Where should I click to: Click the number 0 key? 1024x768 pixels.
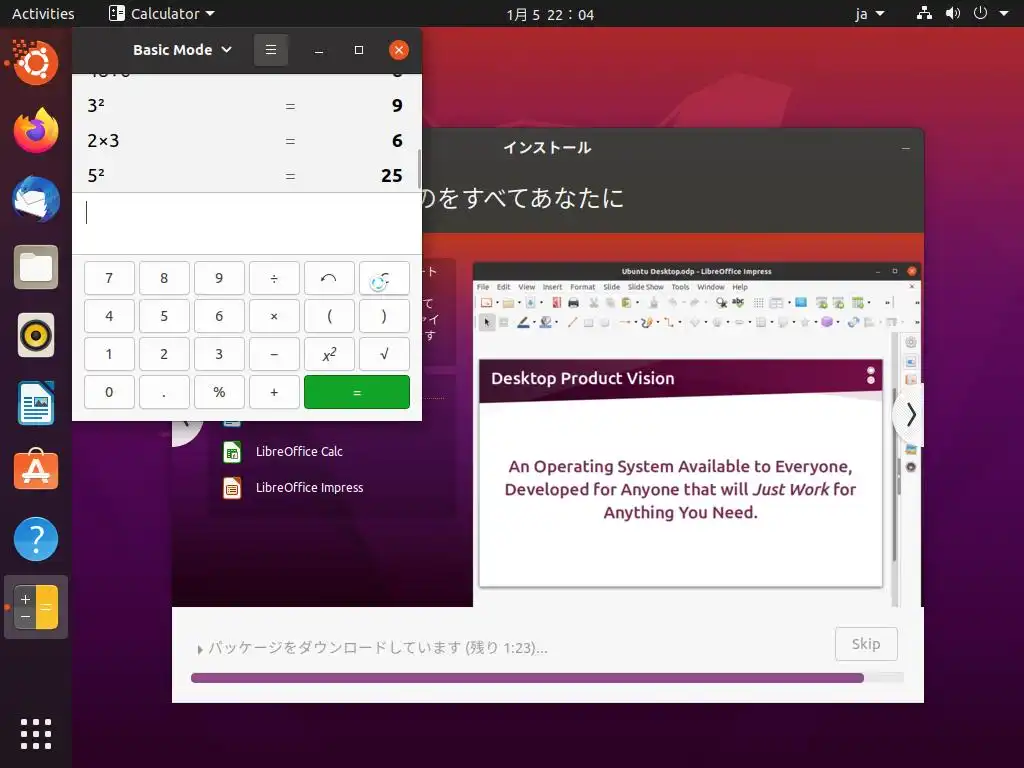(x=109, y=392)
